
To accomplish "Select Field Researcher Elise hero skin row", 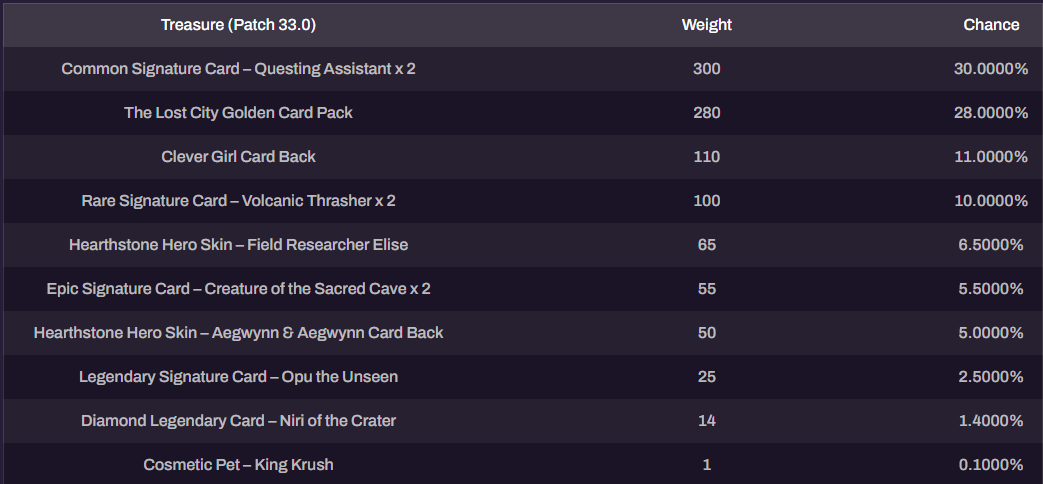I will point(522,245).
